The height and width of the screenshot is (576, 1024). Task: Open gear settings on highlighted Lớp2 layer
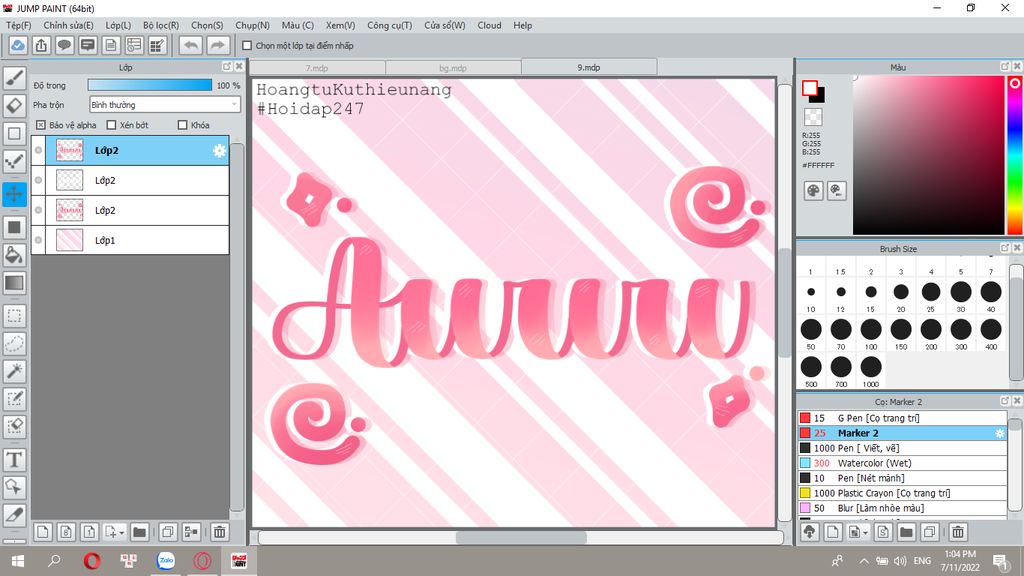pyautogui.click(x=219, y=150)
